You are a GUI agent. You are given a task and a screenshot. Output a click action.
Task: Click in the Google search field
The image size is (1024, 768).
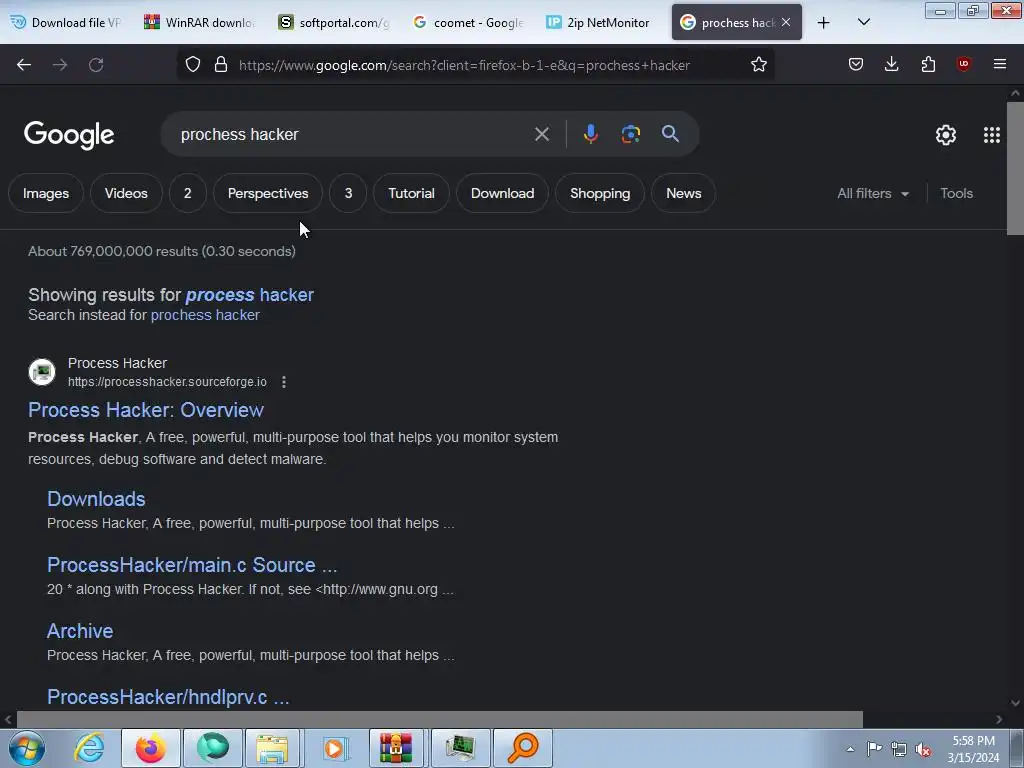pyautogui.click(x=353, y=135)
